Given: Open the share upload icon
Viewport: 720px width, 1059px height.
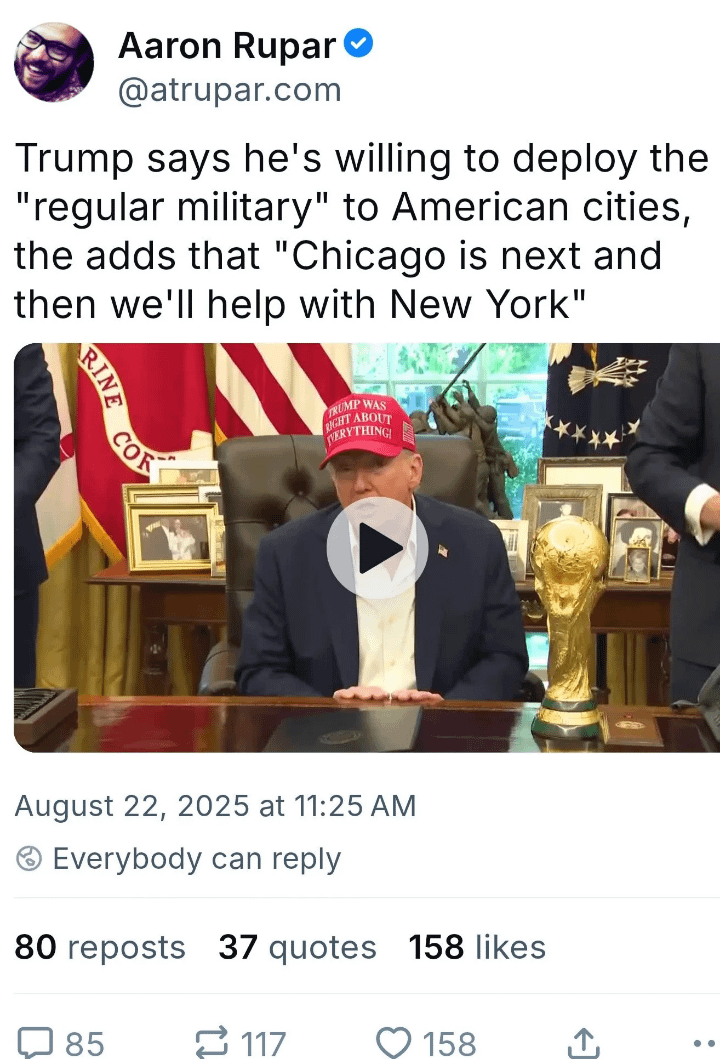Looking at the screenshot, I should (x=582, y=1042).
